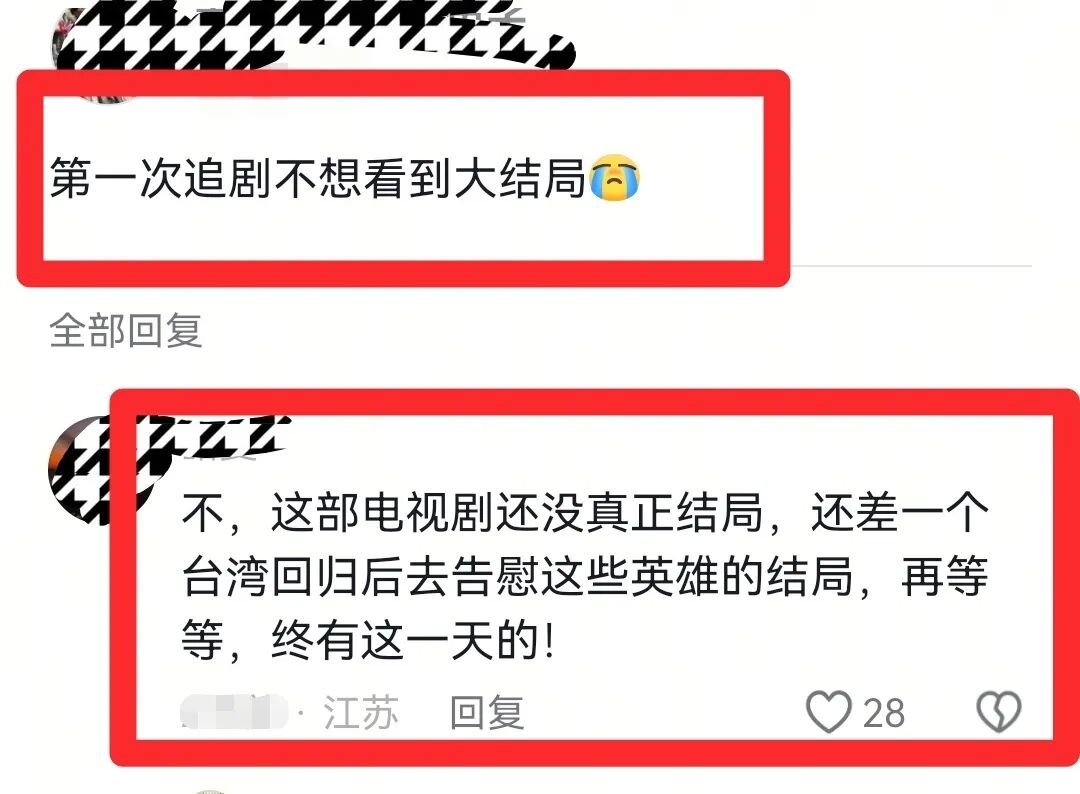Click the words 再等 ending the second reply line
The width and height of the screenshot is (1080, 794).
click(x=945, y=577)
